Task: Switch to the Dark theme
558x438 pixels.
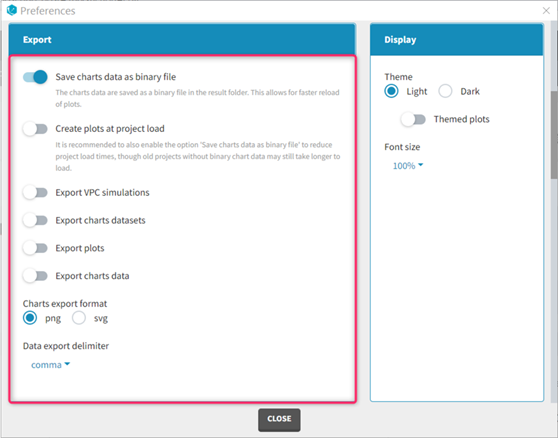Action: (x=445, y=91)
